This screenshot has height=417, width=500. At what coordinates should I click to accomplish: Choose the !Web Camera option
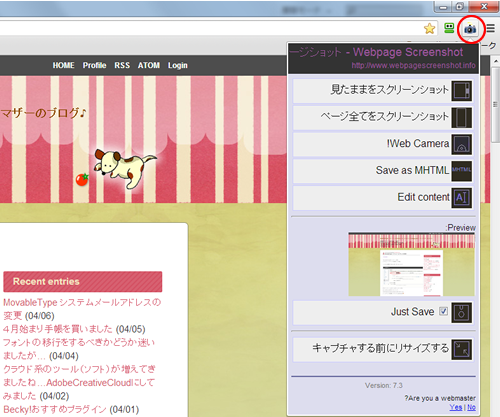(383, 144)
